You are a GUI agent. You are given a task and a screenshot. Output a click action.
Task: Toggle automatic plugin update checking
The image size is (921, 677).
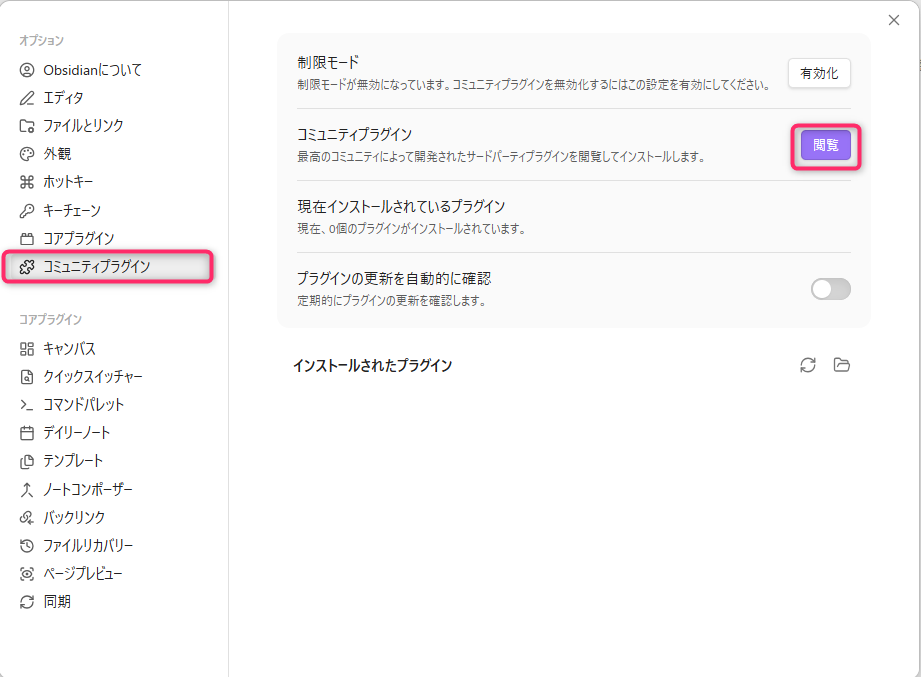tap(830, 289)
